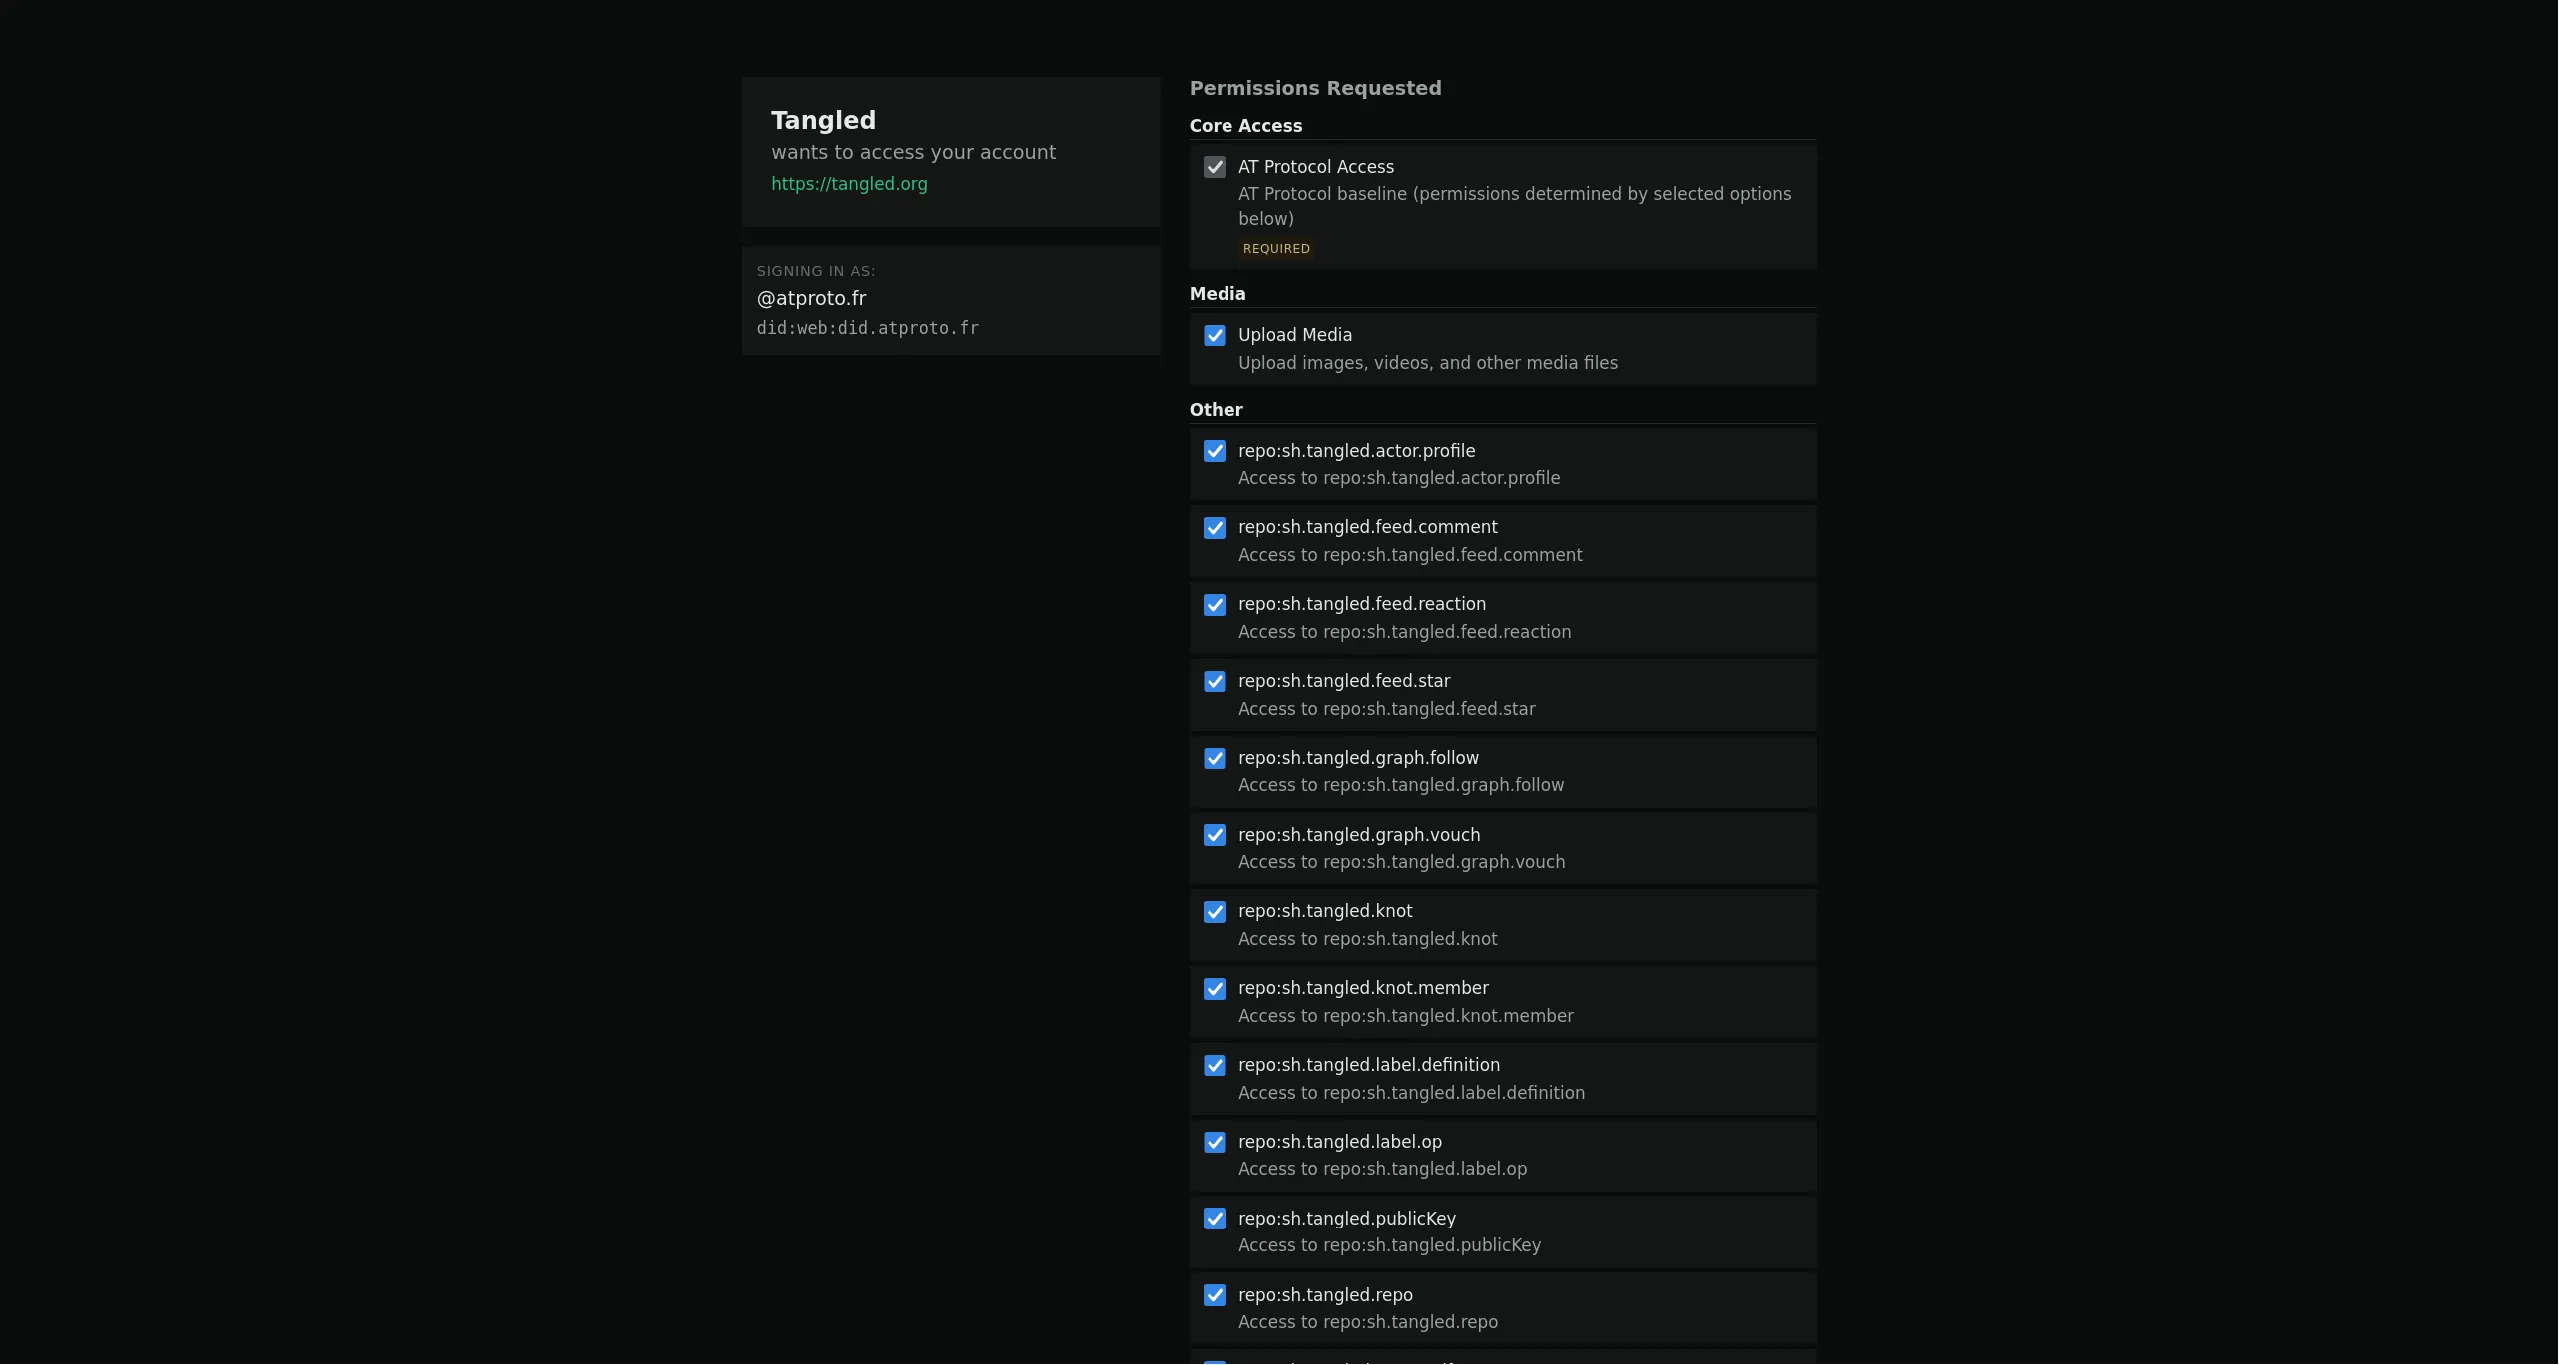Uncheck the Upload Media permission
The height and width of the screenshot is (1365, 2559).
[x=1214, y=335]
